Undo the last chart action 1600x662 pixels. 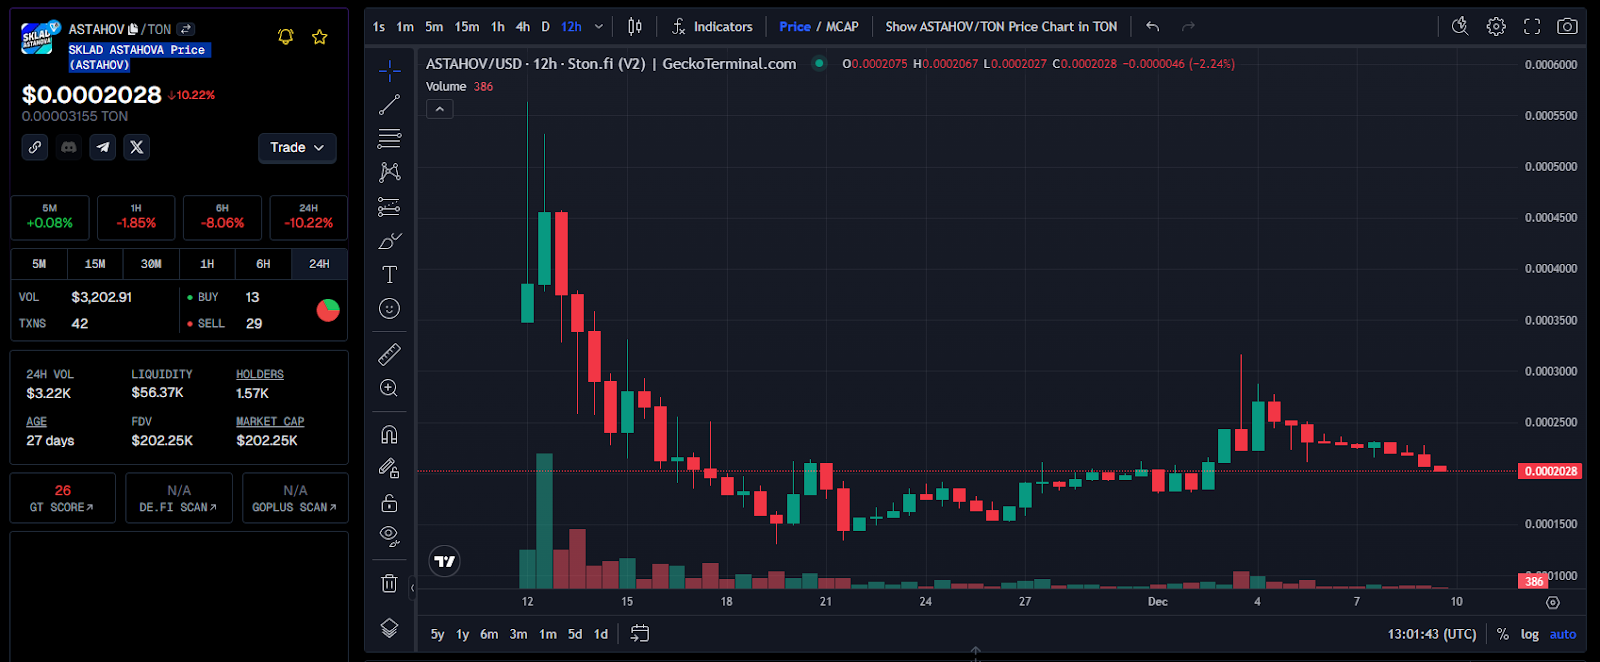[x=1153, y=27]
